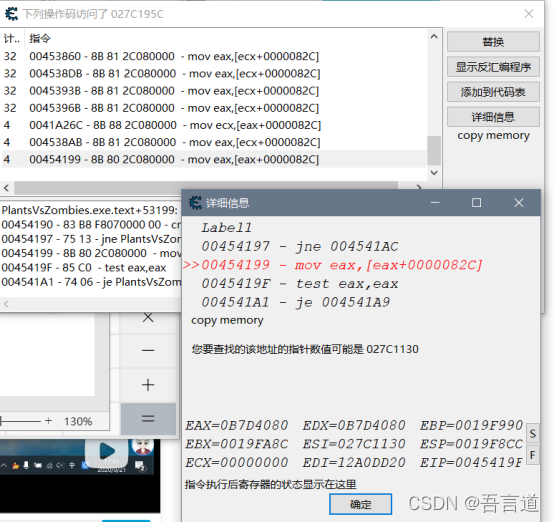Select the row with address 0045396B
The image size is (554, 522).
click(214, 108)
